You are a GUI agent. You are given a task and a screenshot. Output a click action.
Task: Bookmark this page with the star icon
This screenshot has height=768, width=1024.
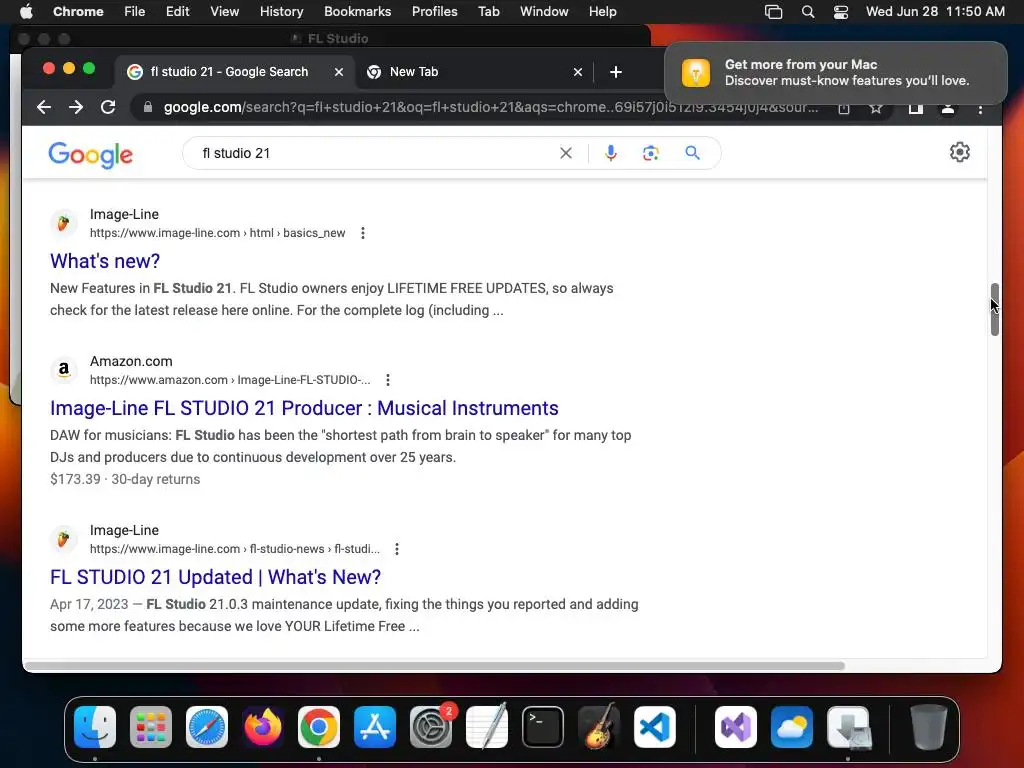[x=876, y=108]
